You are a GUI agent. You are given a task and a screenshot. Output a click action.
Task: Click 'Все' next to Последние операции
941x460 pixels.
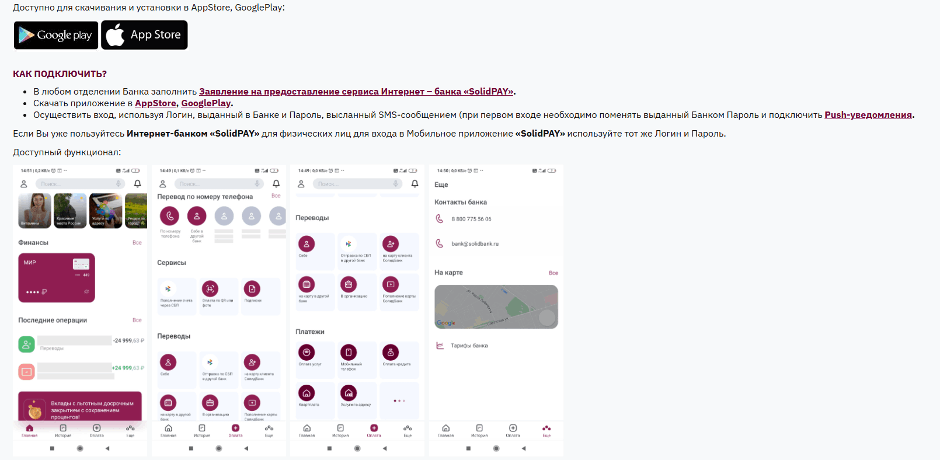pyautogui.click(x=137, y=320)
